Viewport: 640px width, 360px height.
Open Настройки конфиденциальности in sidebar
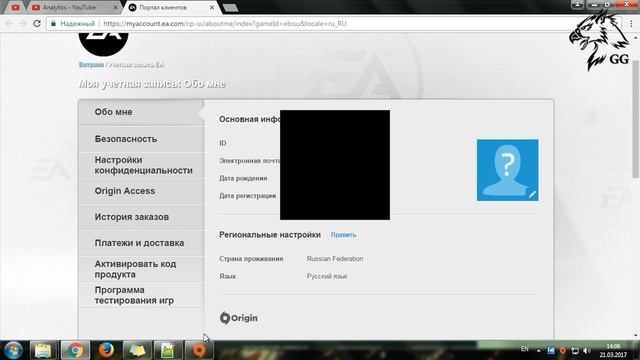141,165
